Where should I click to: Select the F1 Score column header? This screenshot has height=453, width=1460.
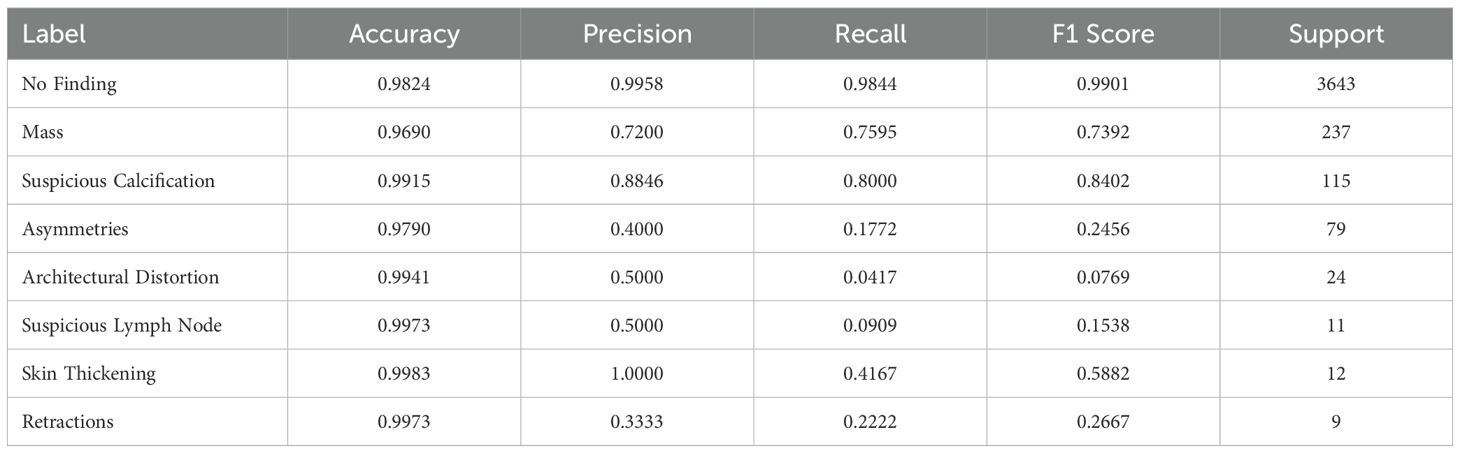tap(1103, 34)
